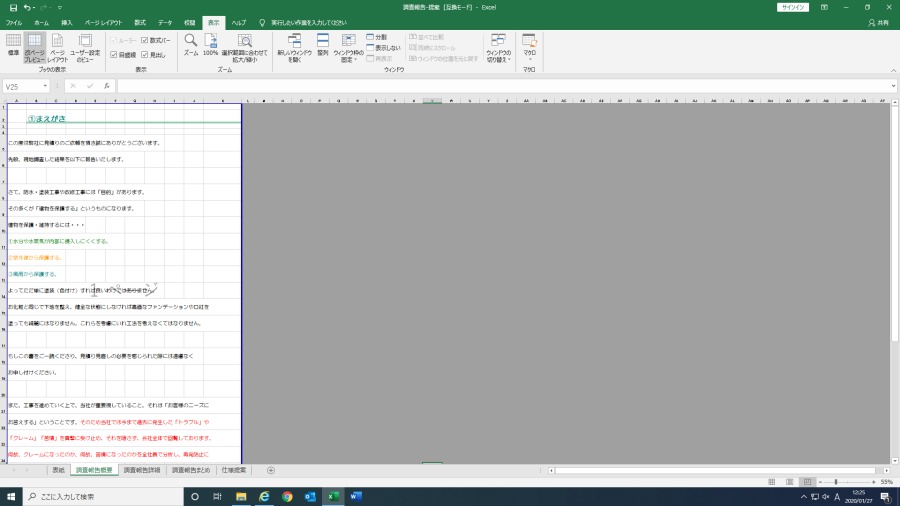This screenshot has height=506, width=900.
Task: Adjust the zoom slider in status bar
Action: coord(836,482)
